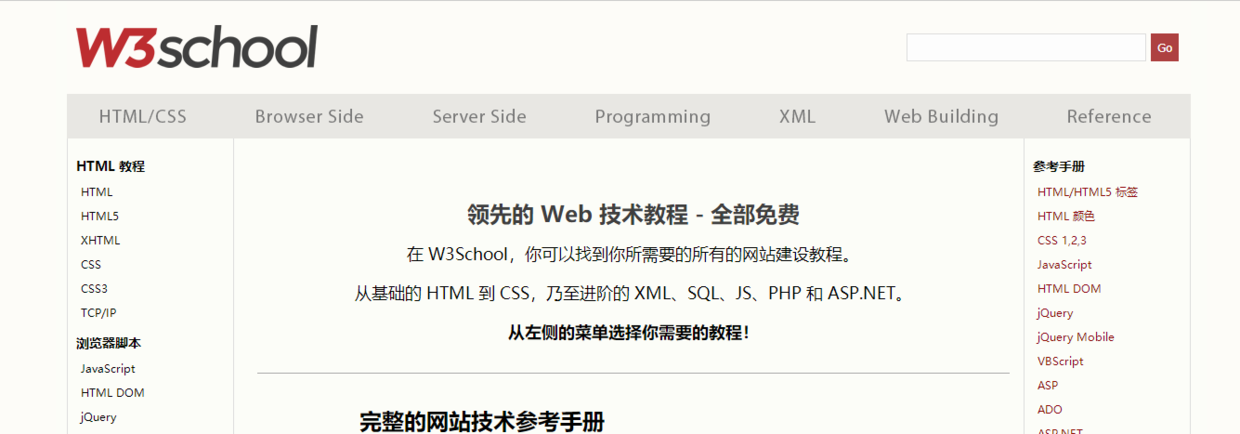Viewport: 1240px width, 434px height.
Task: Open the CSS 1,2,3 reference link
Action: pos(1062,240)
